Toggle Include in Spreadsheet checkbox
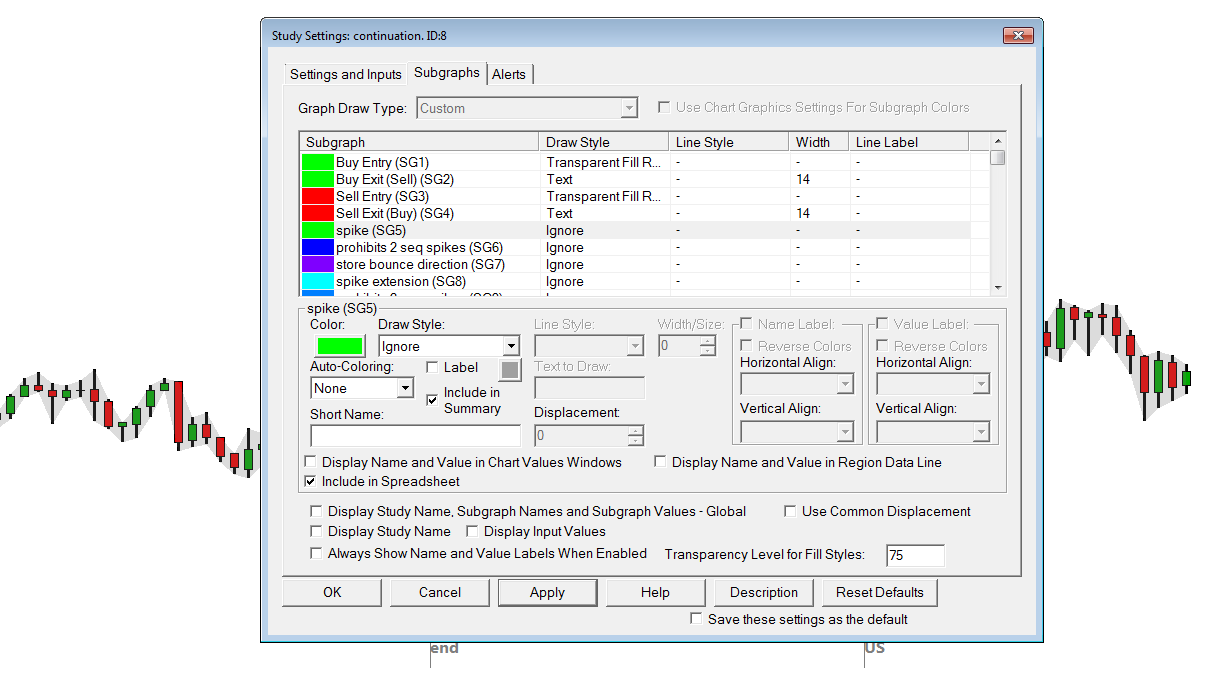The image size is (1212, 687). 310,481
